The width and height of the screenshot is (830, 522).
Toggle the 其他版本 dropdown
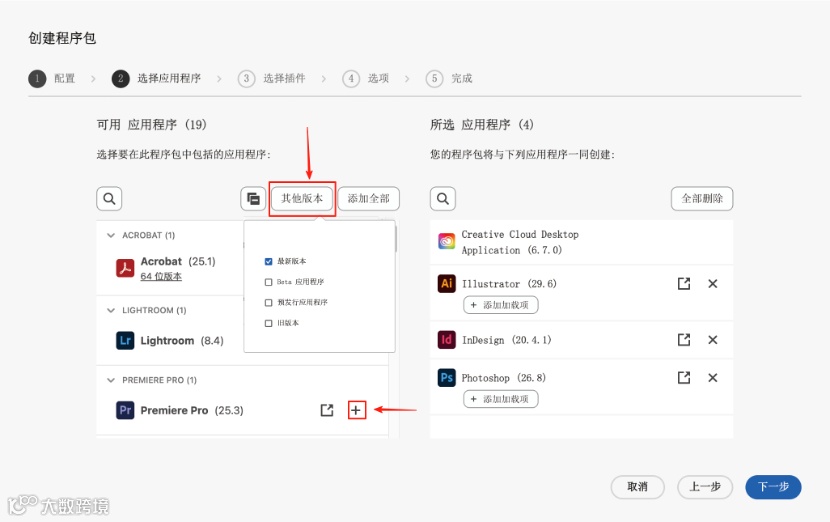click(302, 199)
